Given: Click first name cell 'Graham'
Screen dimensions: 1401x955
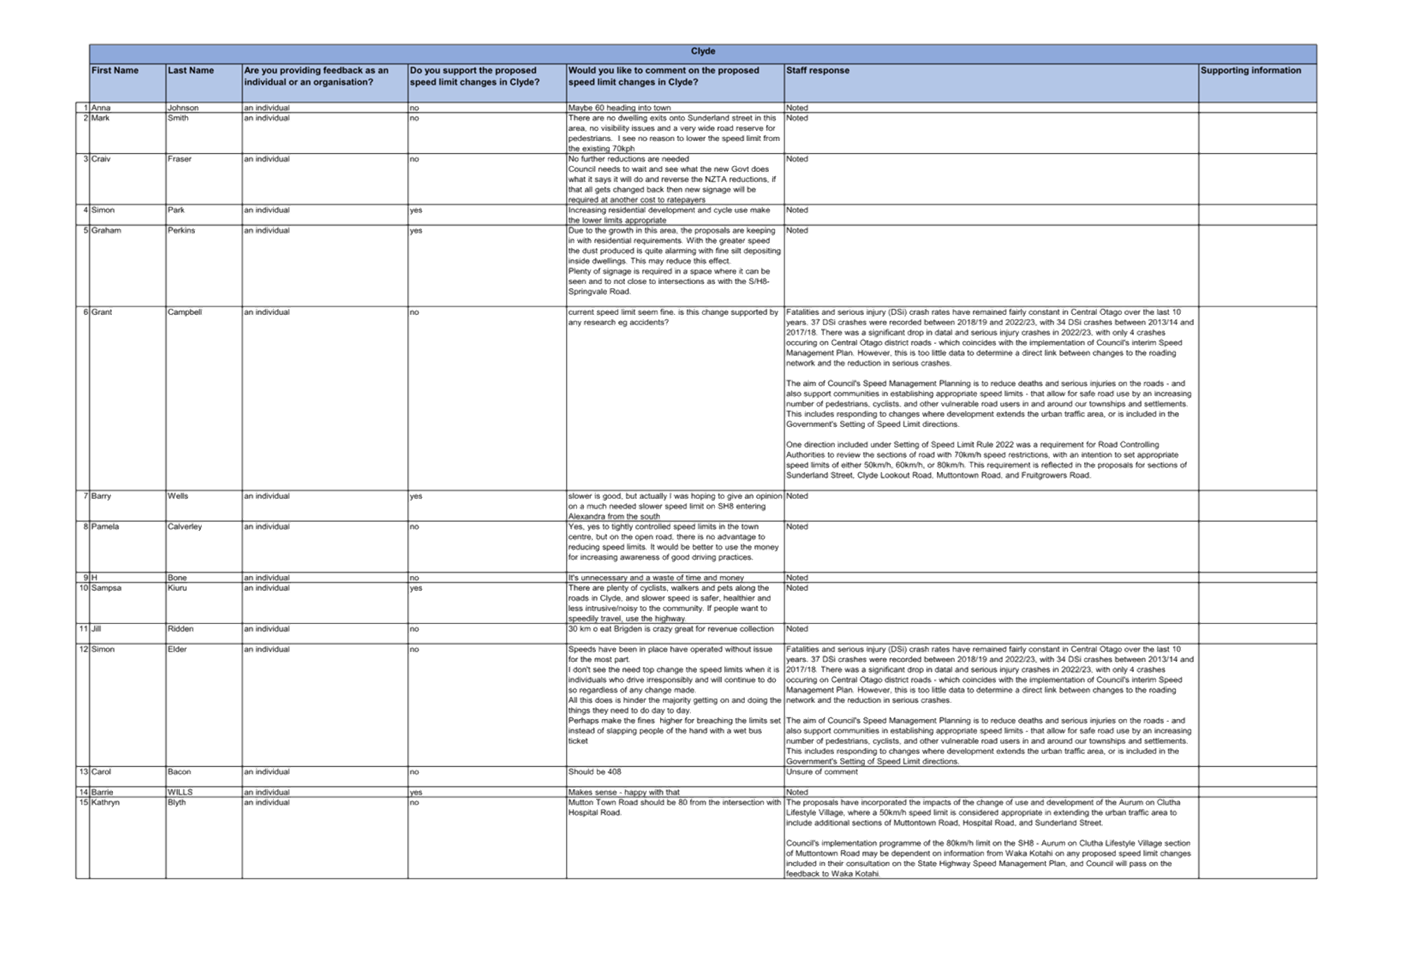Looking at the screenshot, I should pyautogui.click(x=106, y=230).
